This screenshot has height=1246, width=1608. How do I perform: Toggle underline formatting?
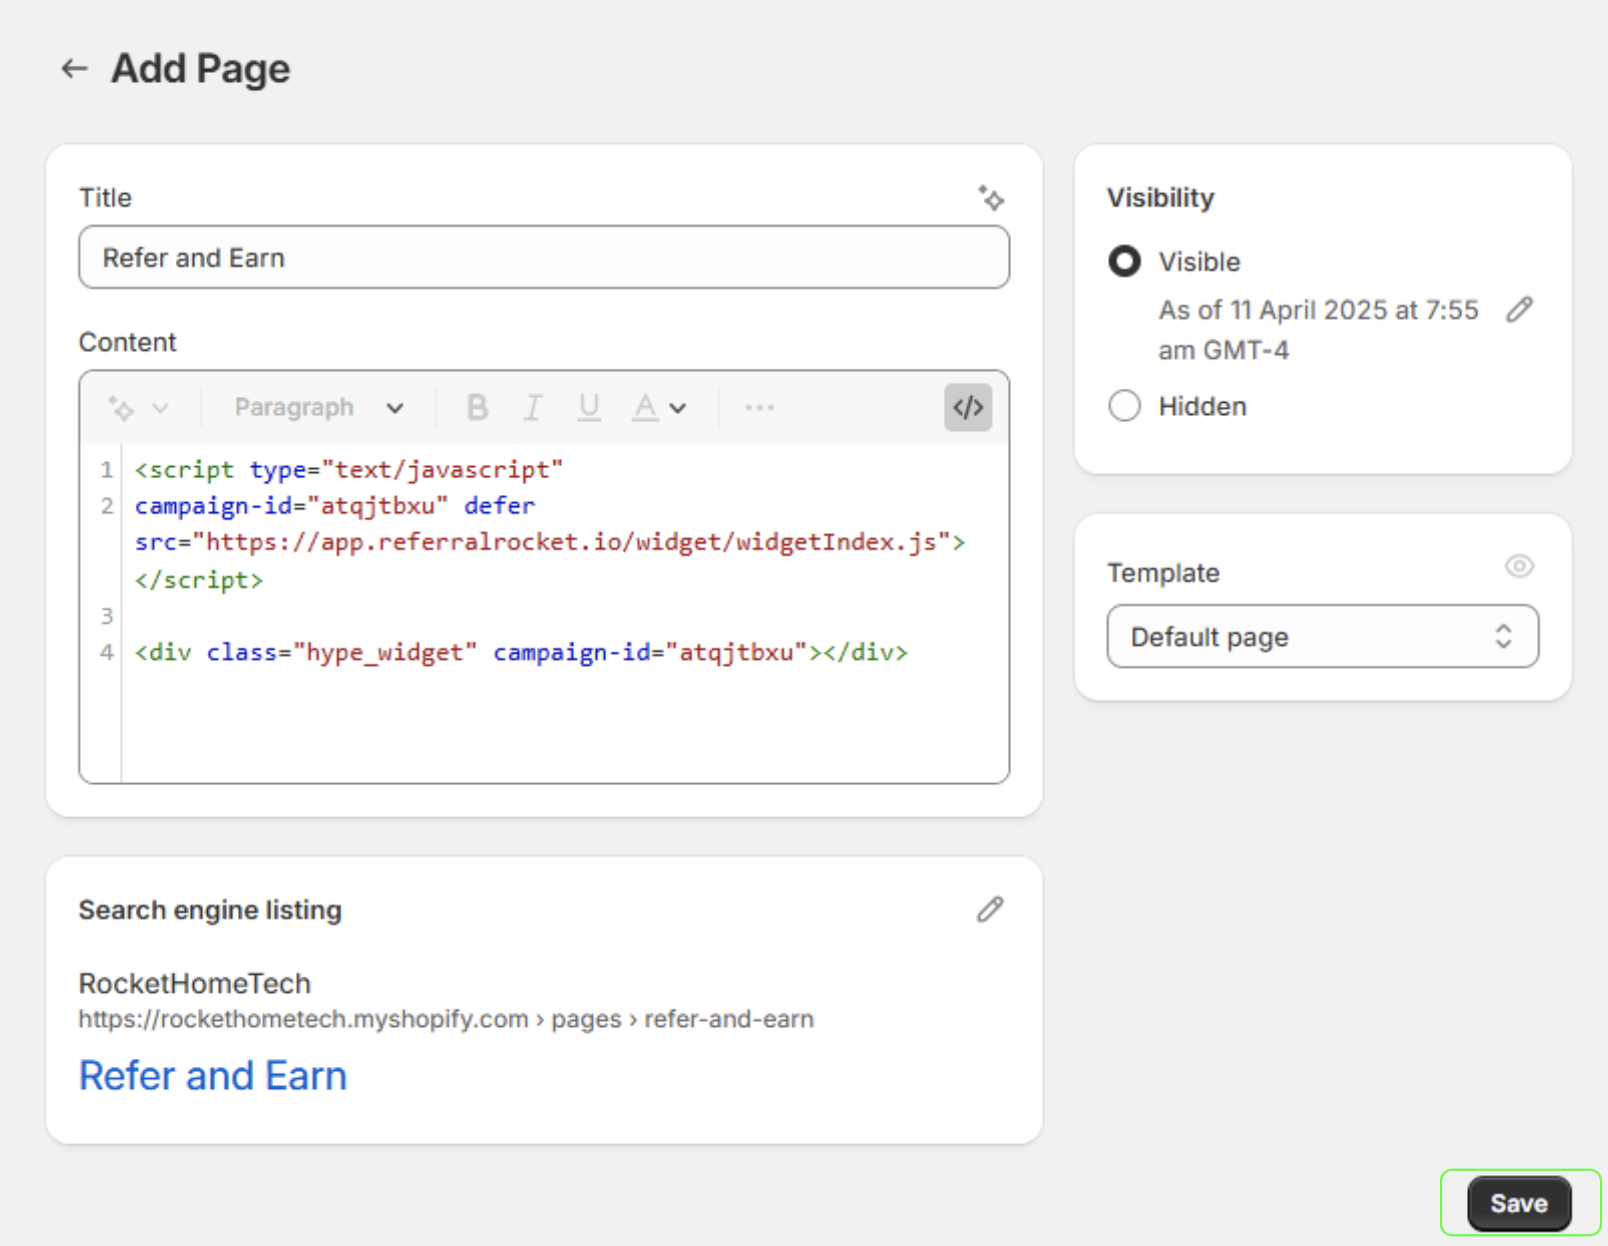(x=589, y=408)
